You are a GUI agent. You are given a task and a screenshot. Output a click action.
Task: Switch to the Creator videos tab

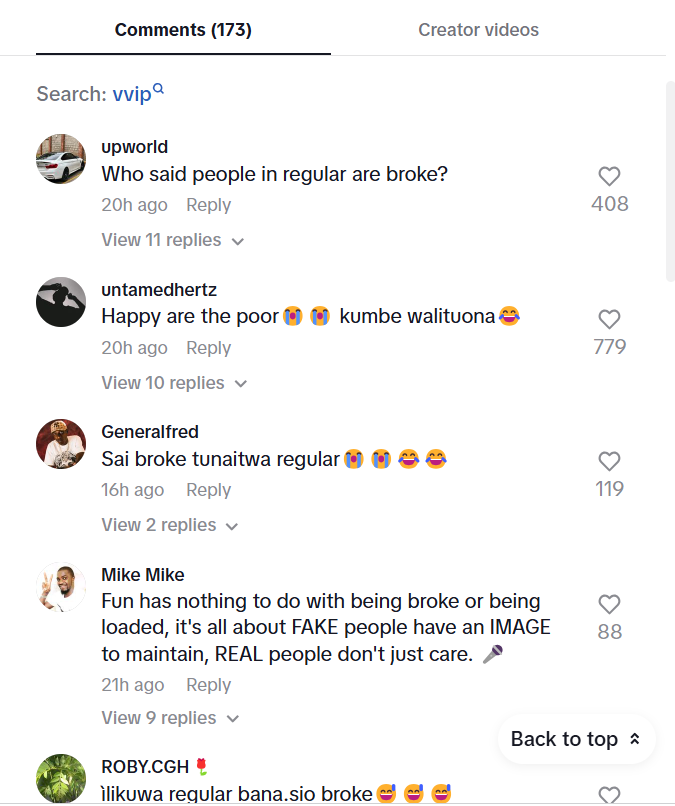(x=478, y=30)
